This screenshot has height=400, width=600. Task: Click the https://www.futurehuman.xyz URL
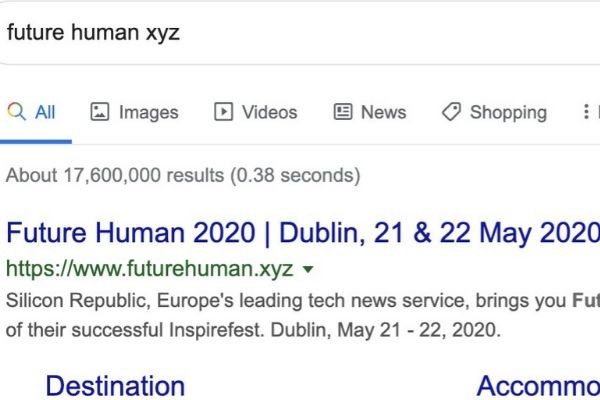click(x=150, y=270)
